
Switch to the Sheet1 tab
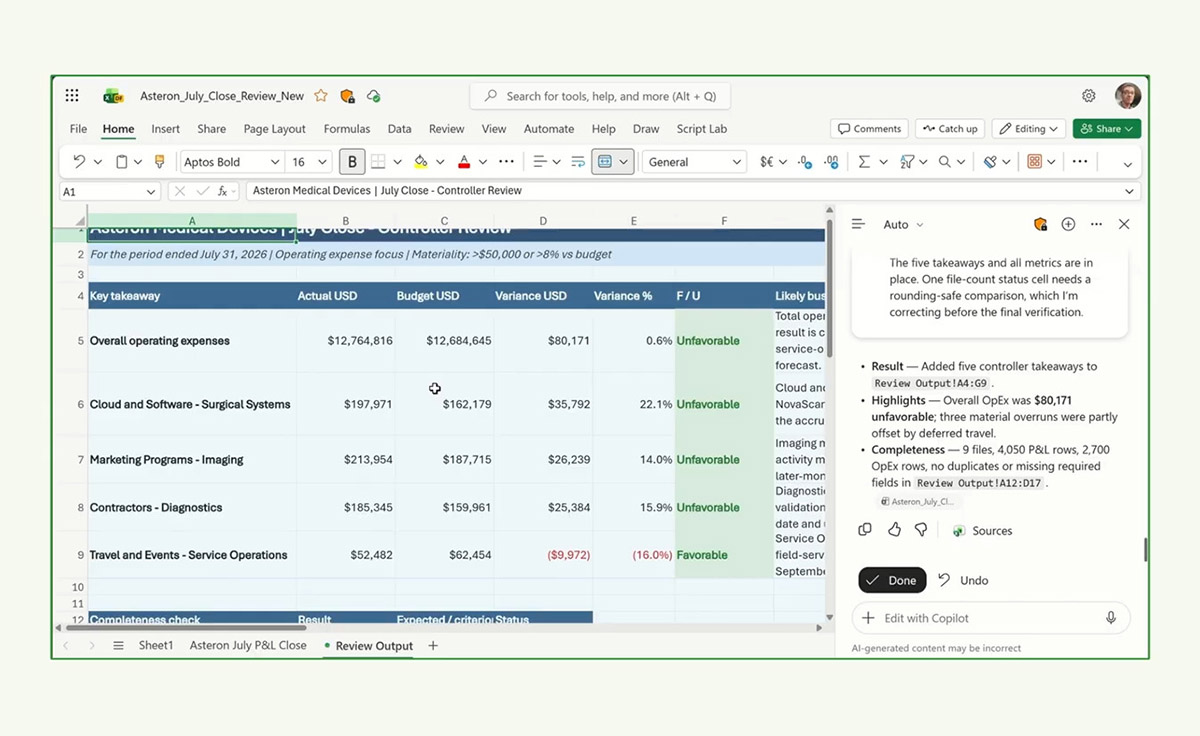[x=156, y=646]
